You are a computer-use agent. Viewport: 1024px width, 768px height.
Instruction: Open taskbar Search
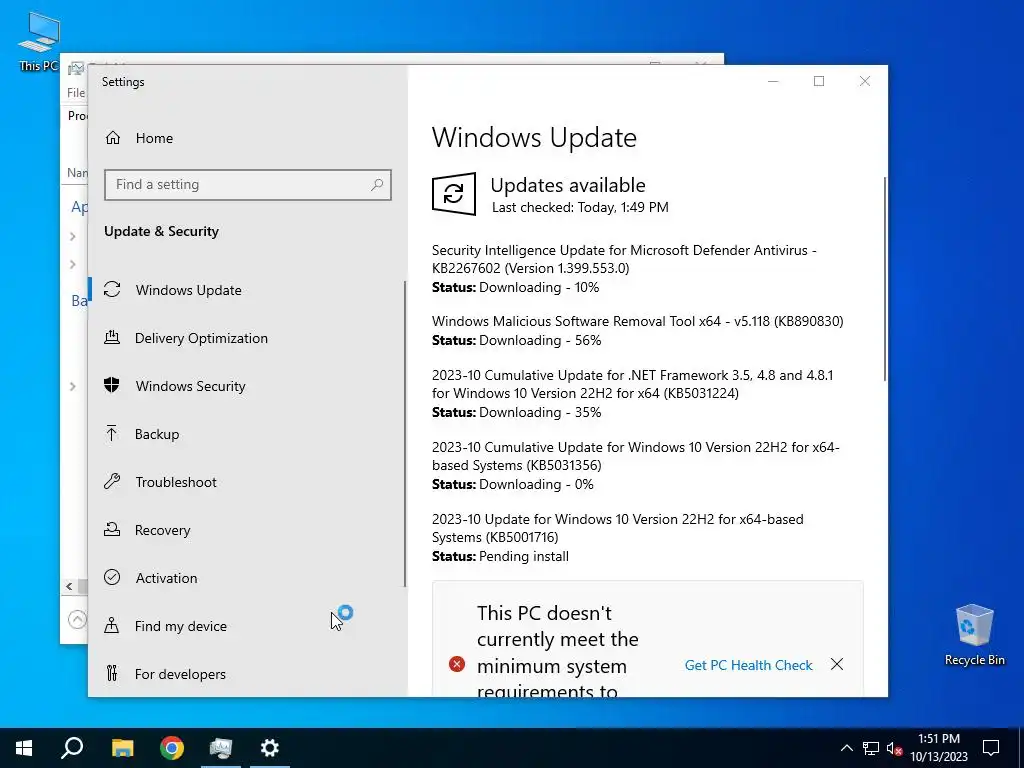pyautogui.click(x=72, y=748)
